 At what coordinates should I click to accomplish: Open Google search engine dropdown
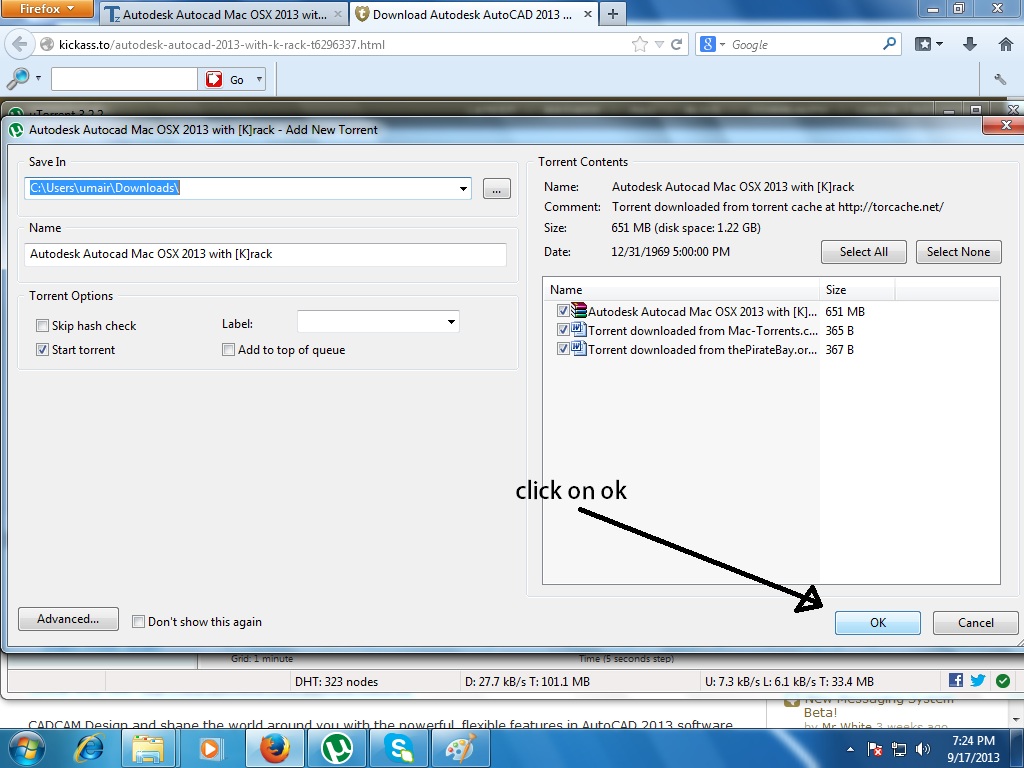coord(722,44)
